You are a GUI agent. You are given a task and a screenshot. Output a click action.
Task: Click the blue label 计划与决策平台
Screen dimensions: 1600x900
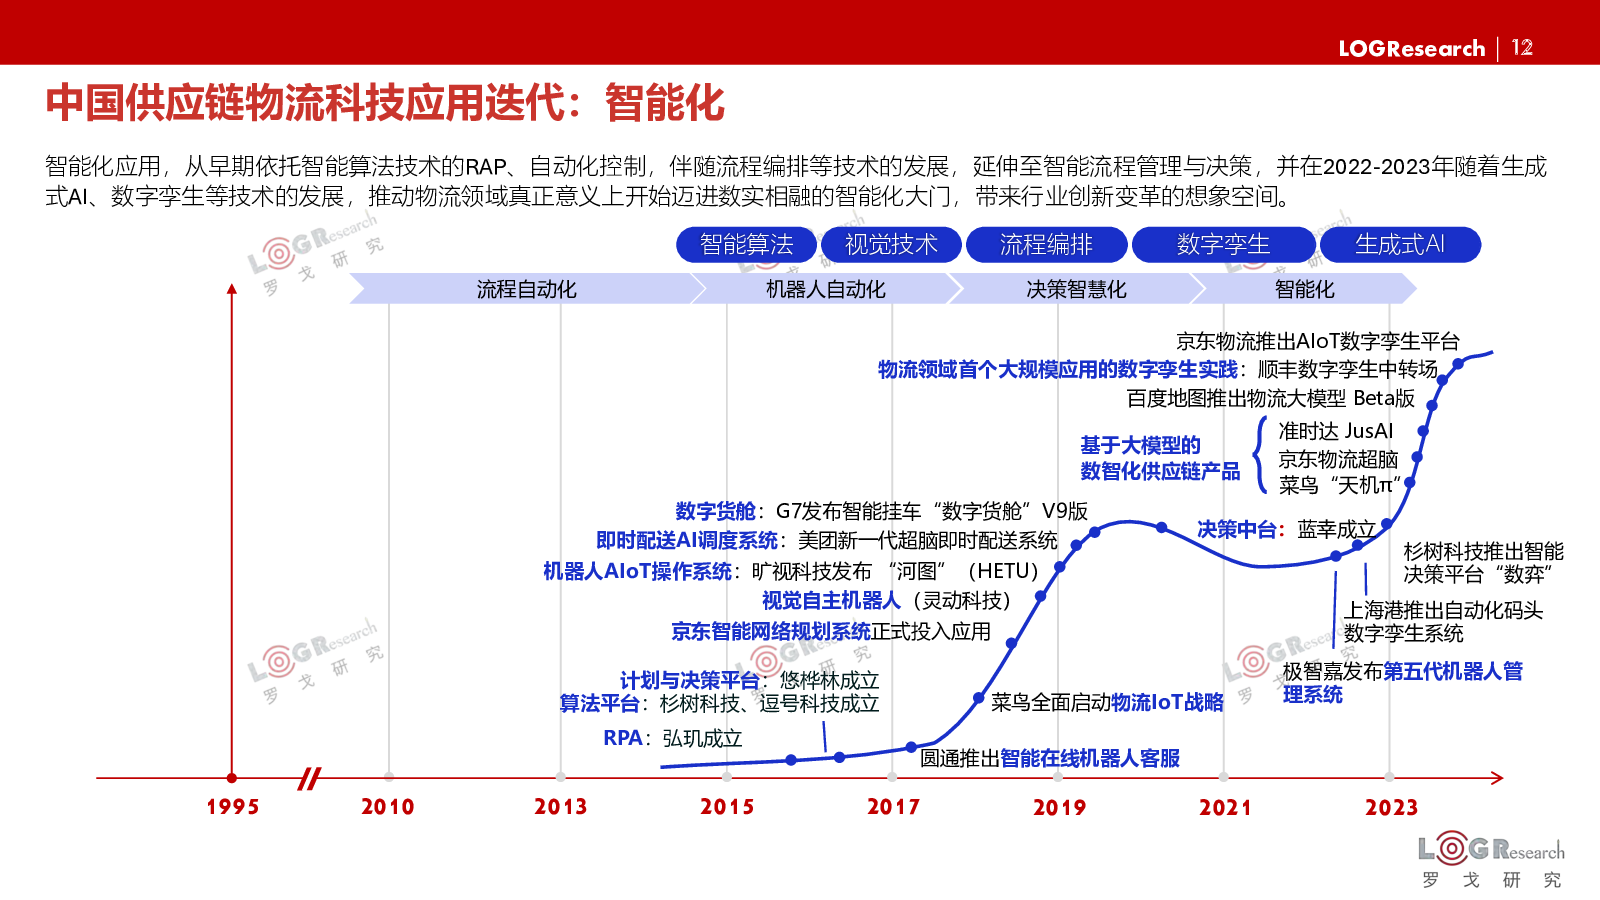(x=689, y=681)
